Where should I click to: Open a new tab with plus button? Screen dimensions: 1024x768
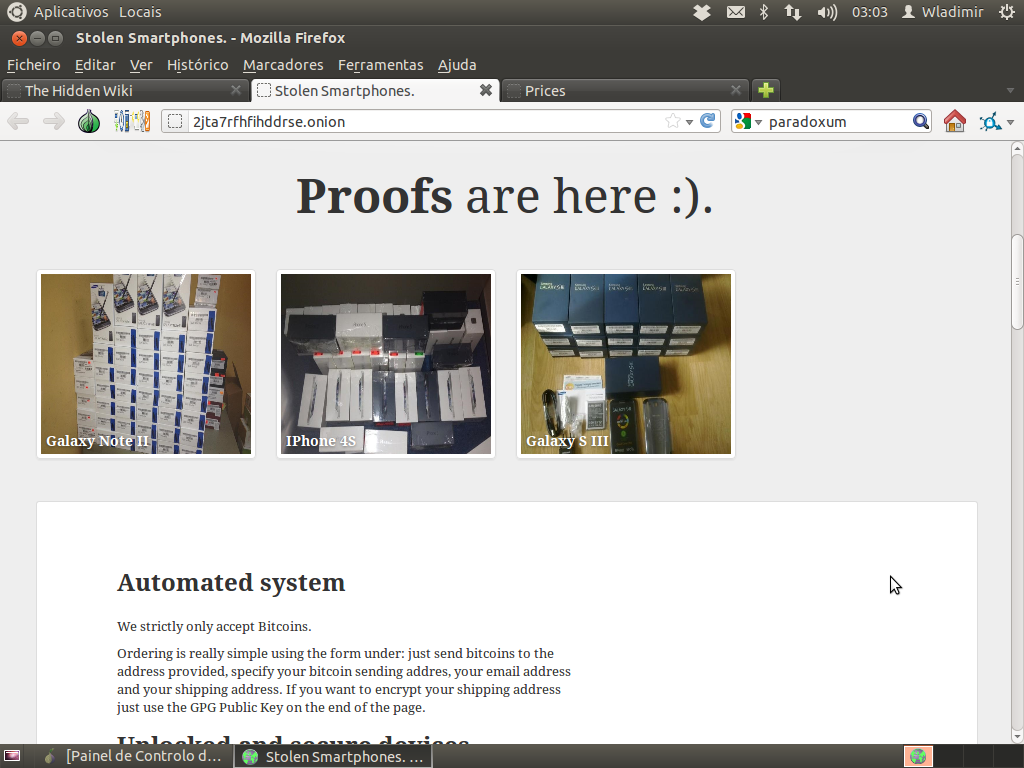tap(766, 90)
